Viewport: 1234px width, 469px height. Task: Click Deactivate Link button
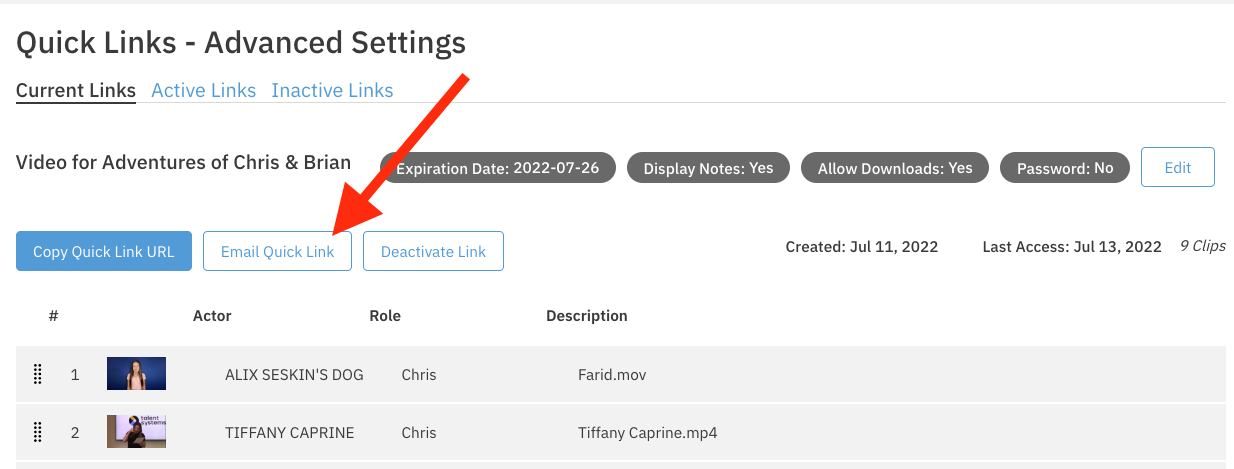[433, 252]
